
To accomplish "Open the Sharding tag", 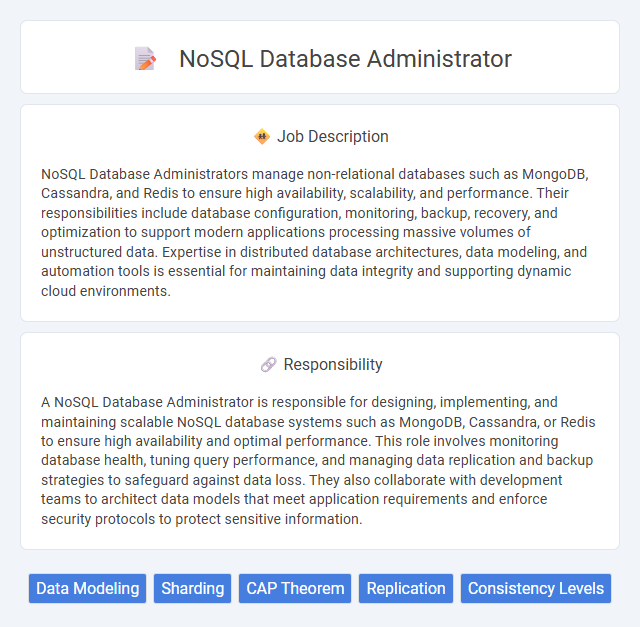I will pyautogui.click(x=192, y=589).
